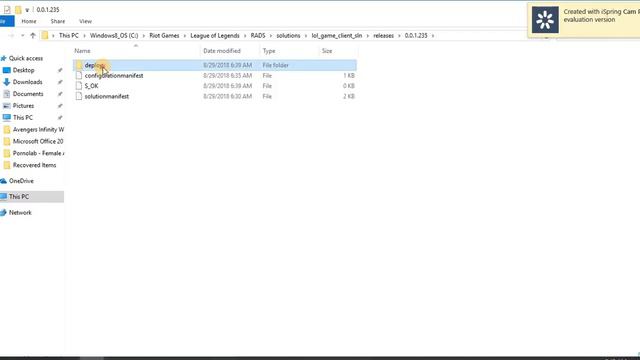Go up one folder level
The image size is (640, 360).
[x=33, y=36]
